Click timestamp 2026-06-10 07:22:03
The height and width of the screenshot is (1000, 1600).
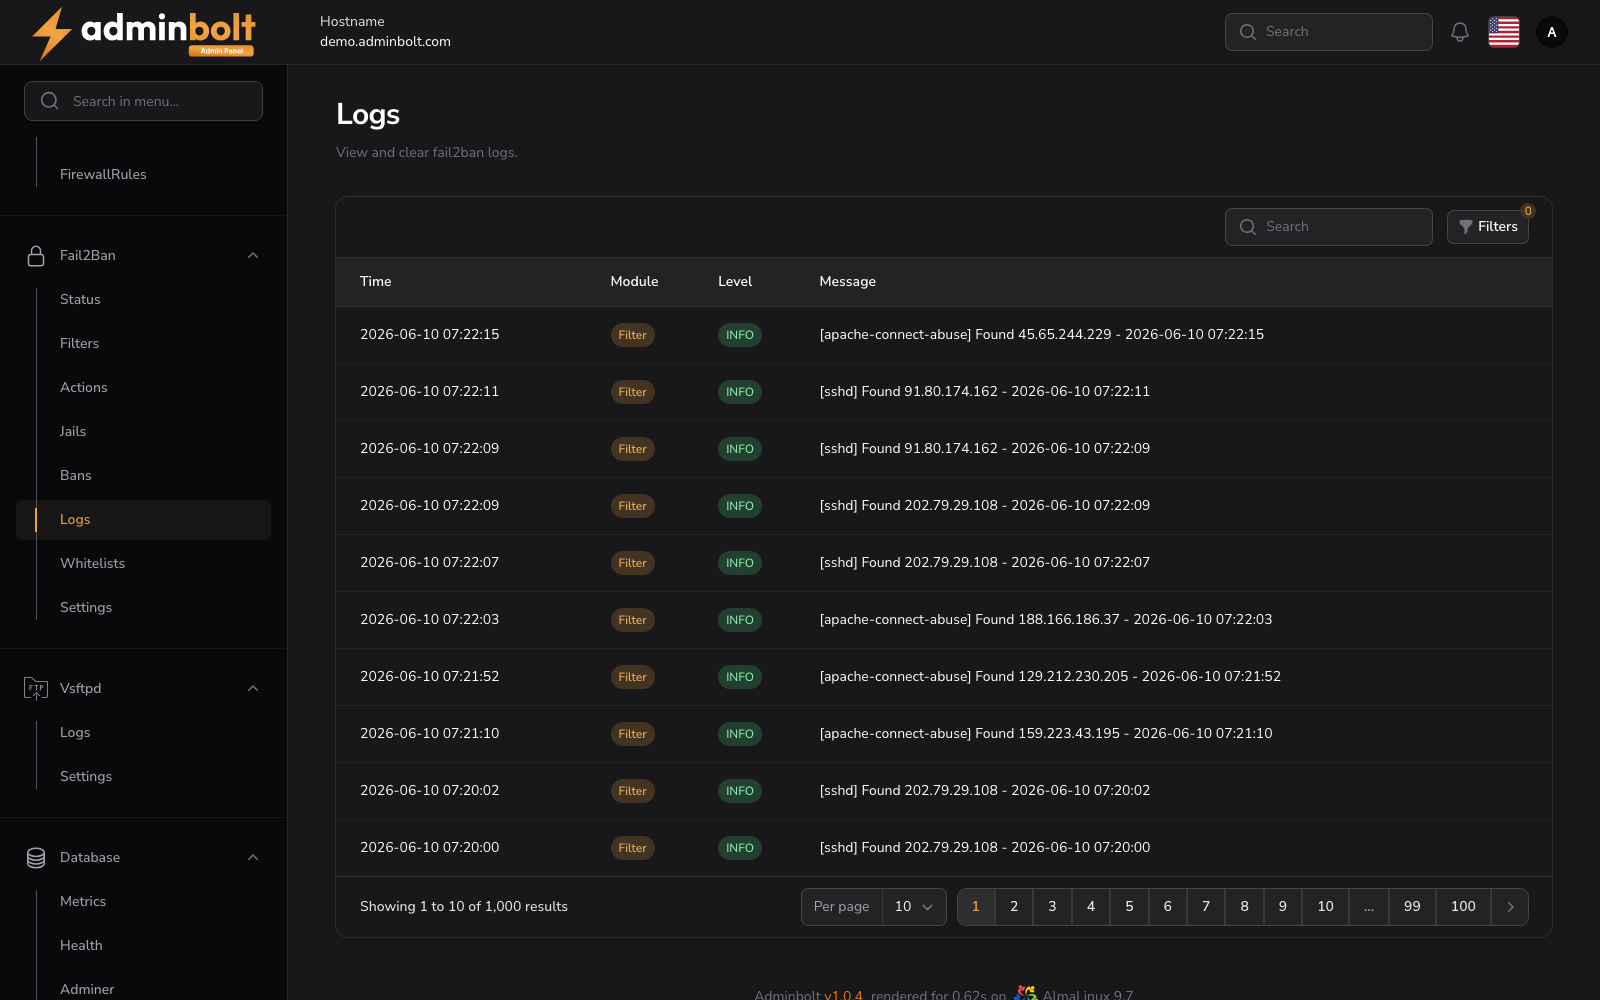point(429,620)
